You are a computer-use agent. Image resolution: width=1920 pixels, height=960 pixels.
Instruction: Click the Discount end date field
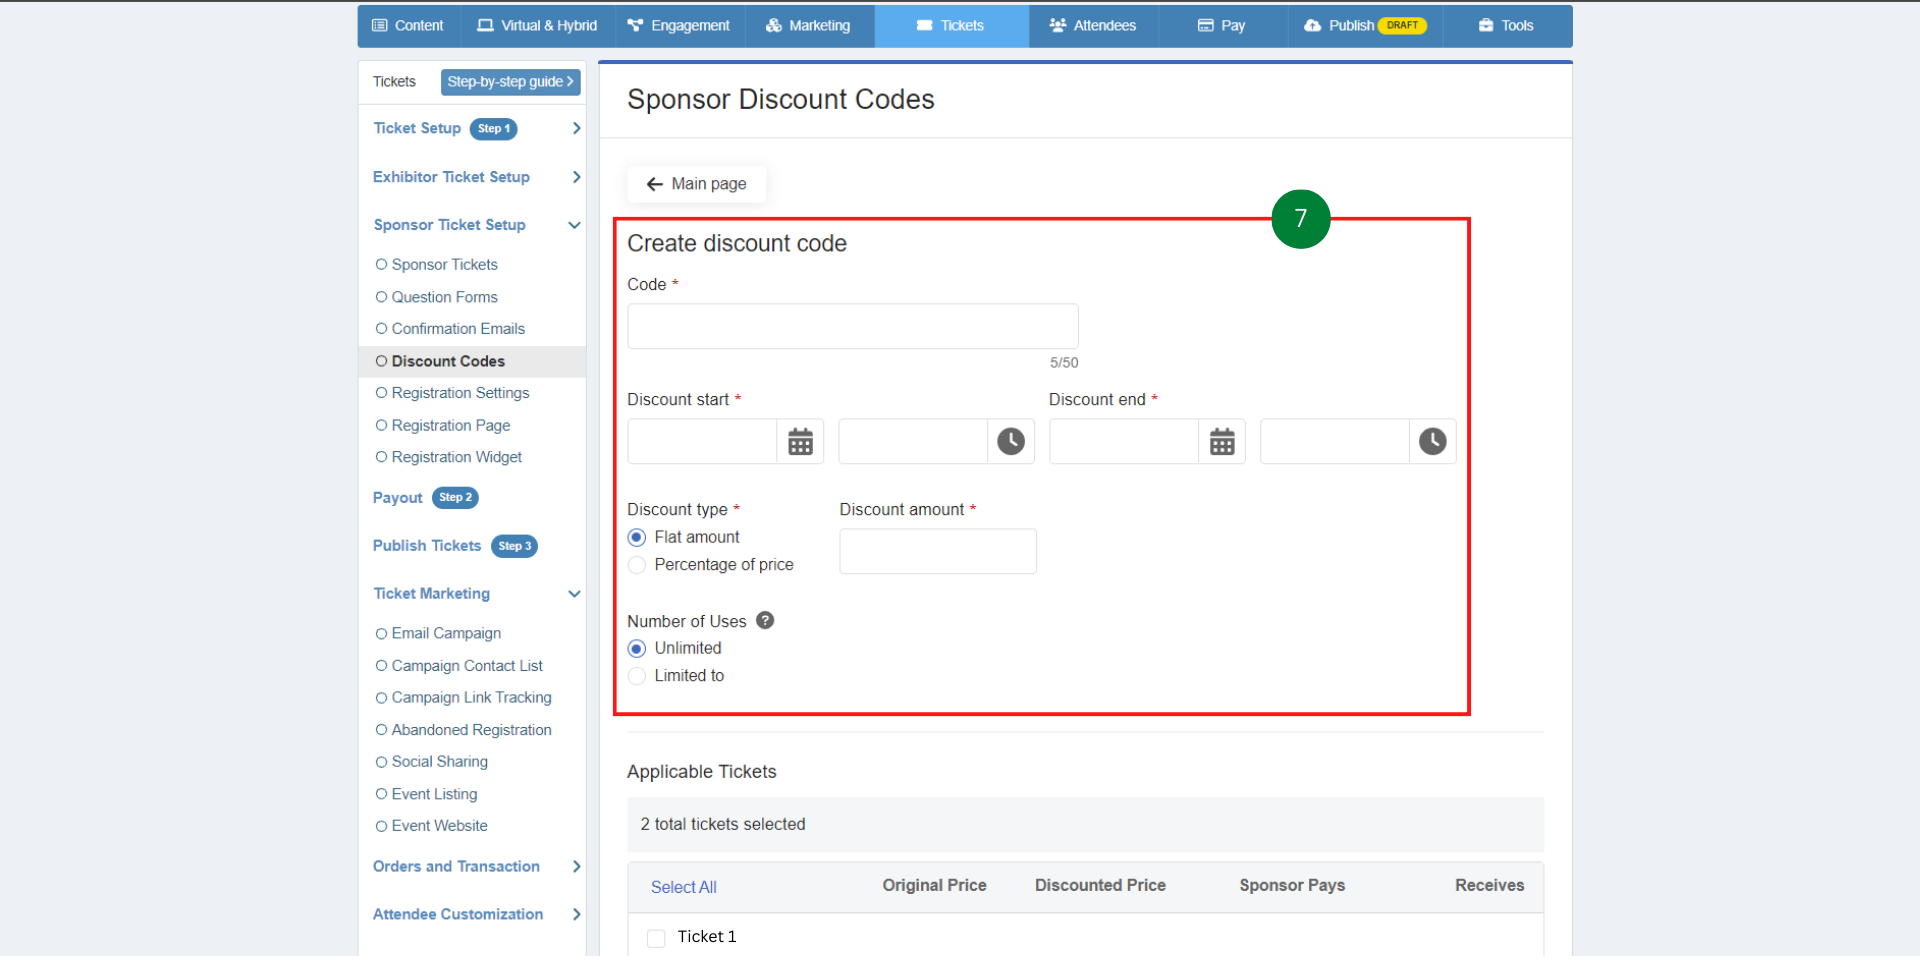1124,441
